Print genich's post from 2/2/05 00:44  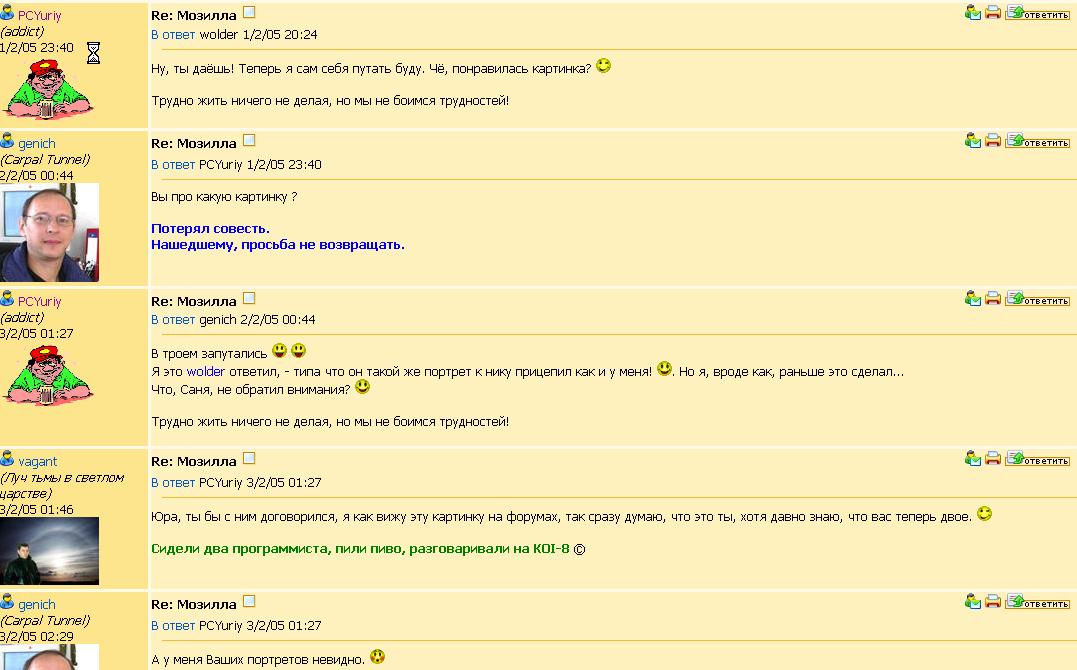pos(993,141)
